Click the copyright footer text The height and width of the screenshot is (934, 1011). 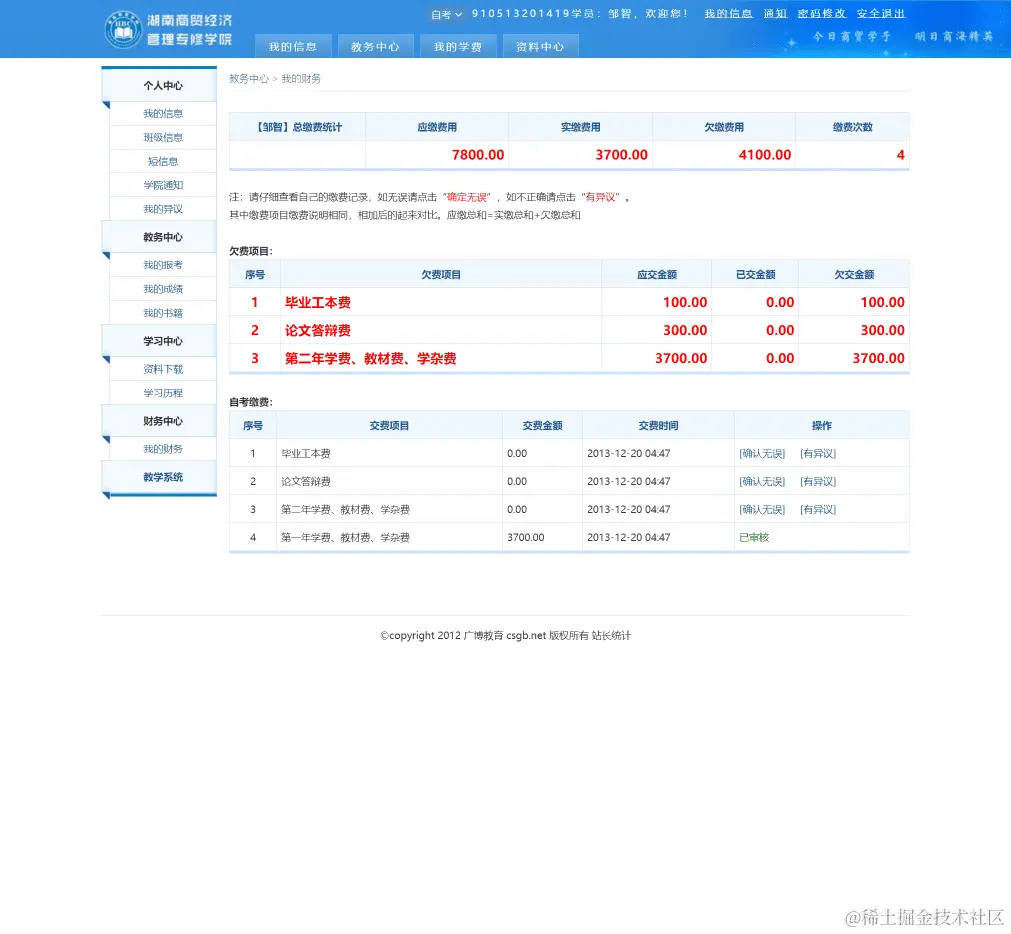pyautogui.click(x=506, y=636)
